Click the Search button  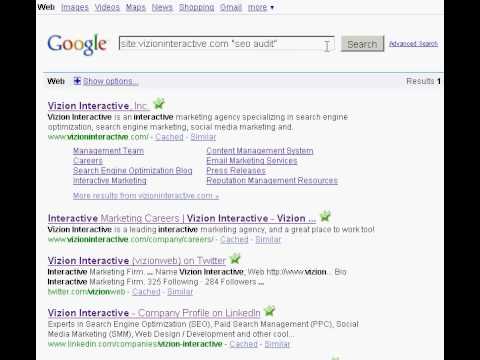tap(362, 44)
